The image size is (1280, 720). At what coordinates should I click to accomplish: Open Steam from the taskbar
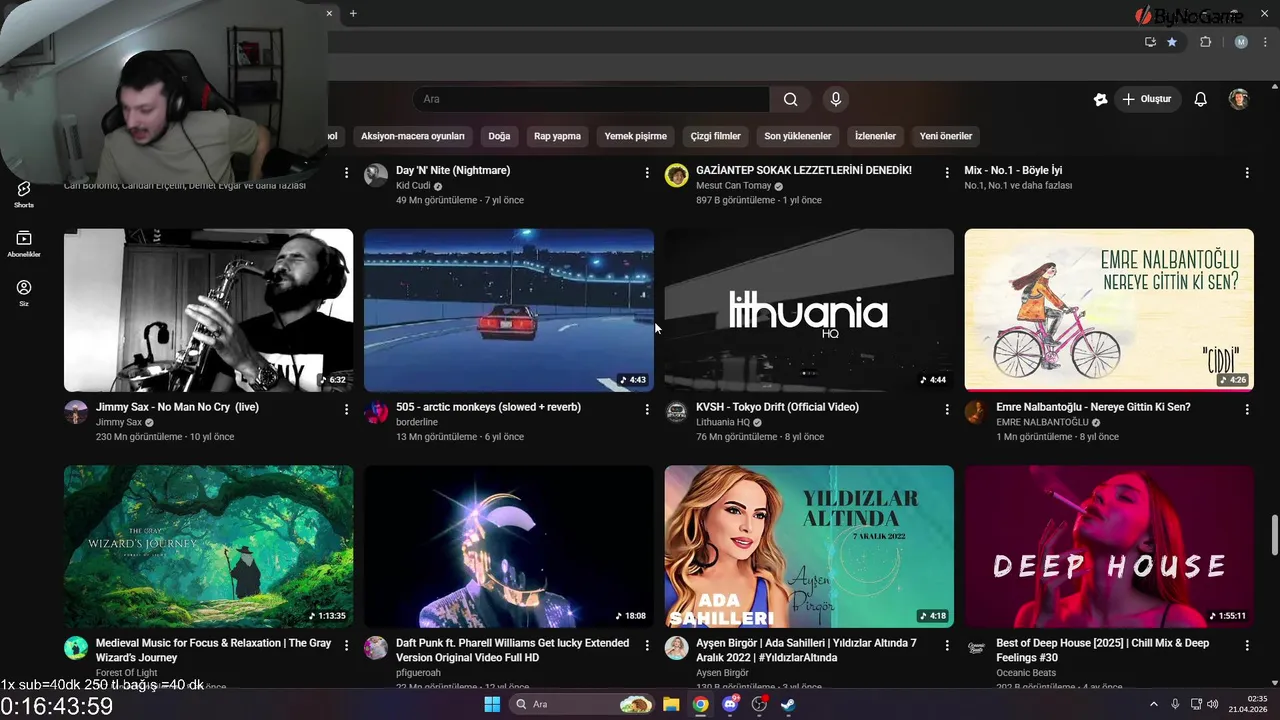coord(788,704)
